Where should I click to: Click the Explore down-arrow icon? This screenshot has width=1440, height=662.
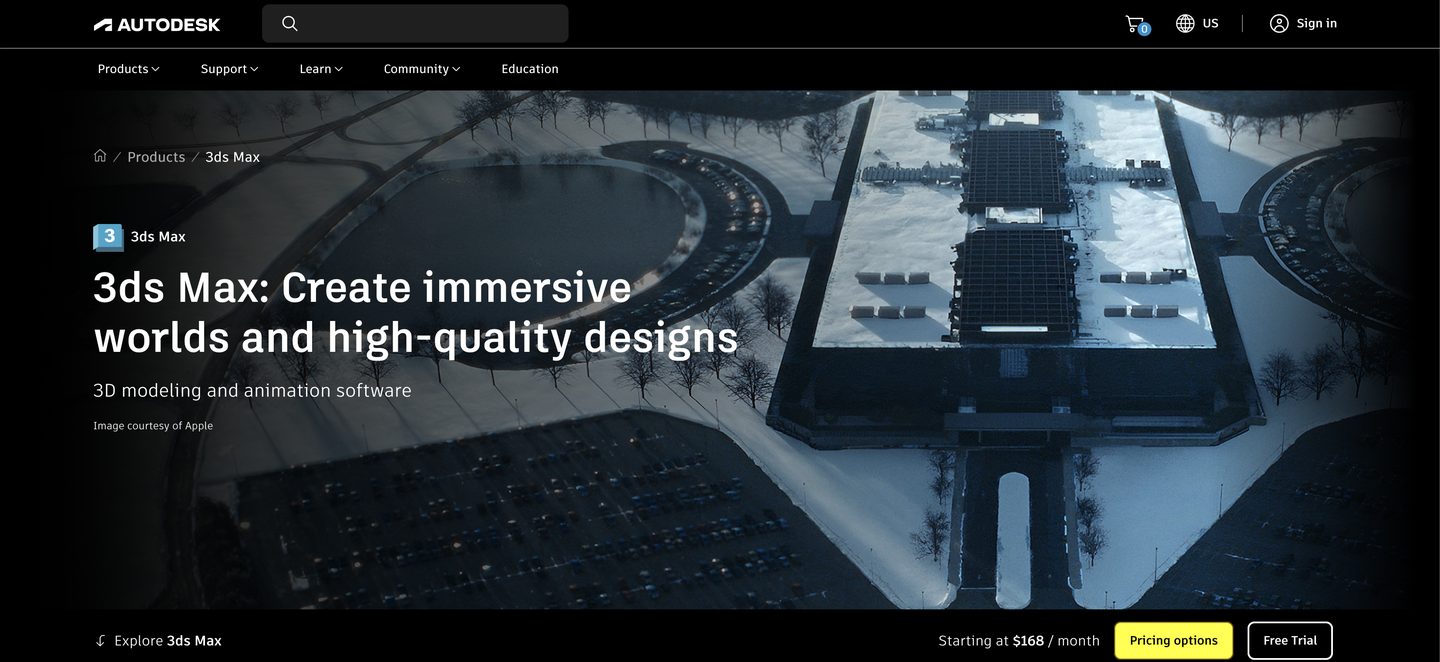click(100, 641)
